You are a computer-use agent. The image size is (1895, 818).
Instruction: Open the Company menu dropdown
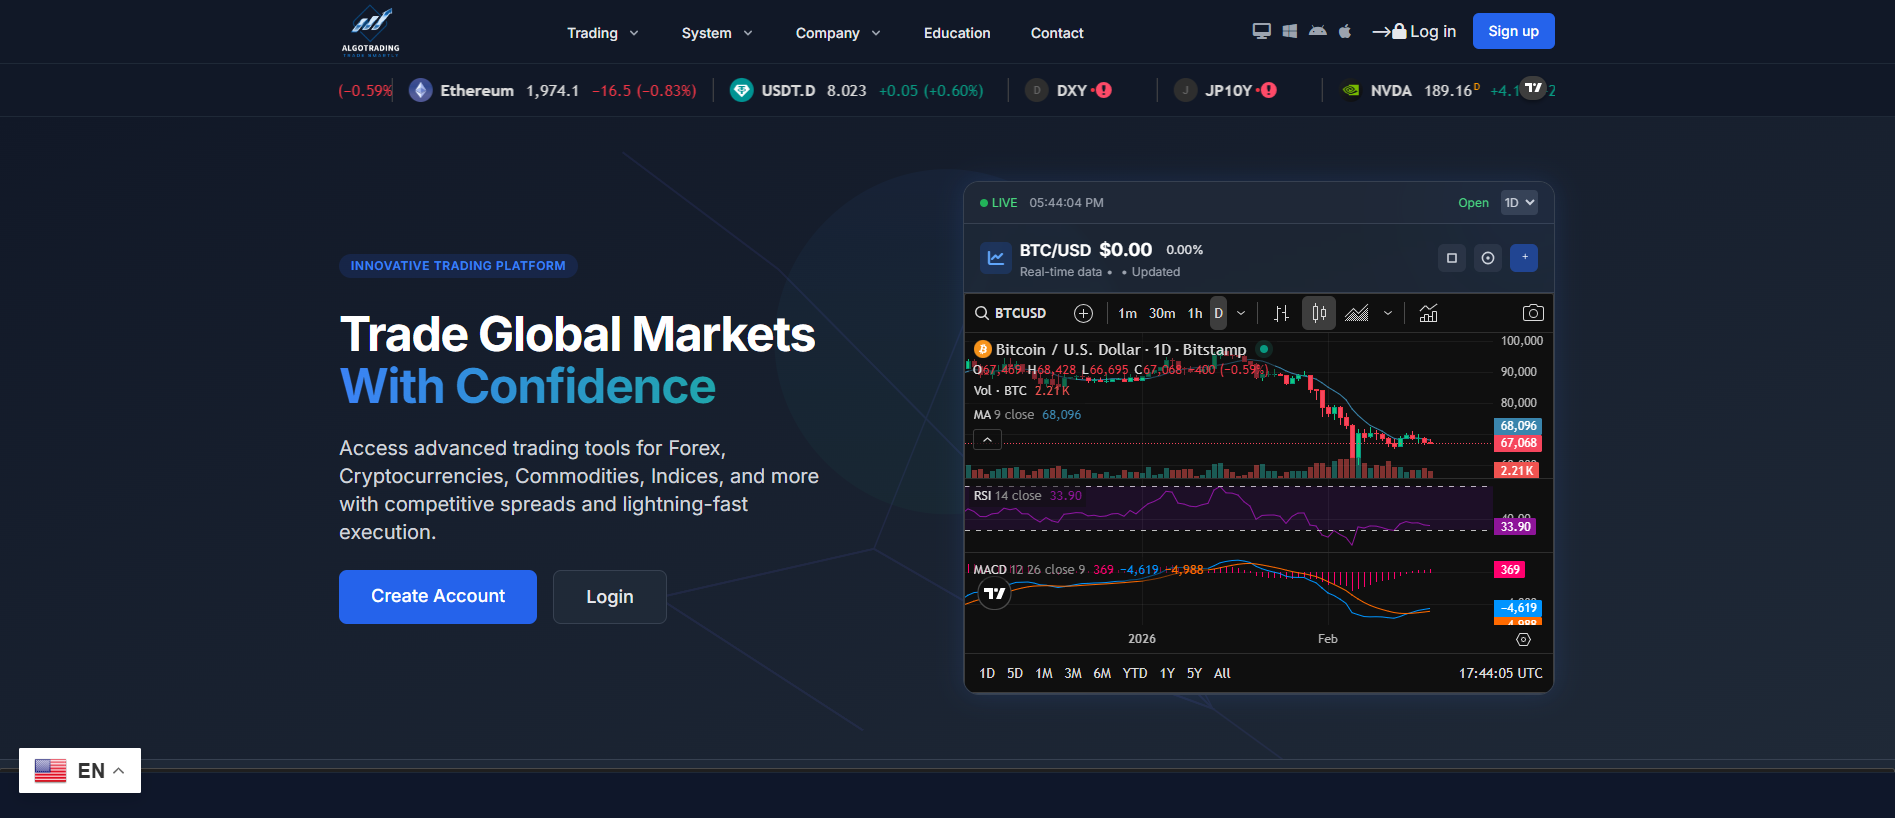838,33
